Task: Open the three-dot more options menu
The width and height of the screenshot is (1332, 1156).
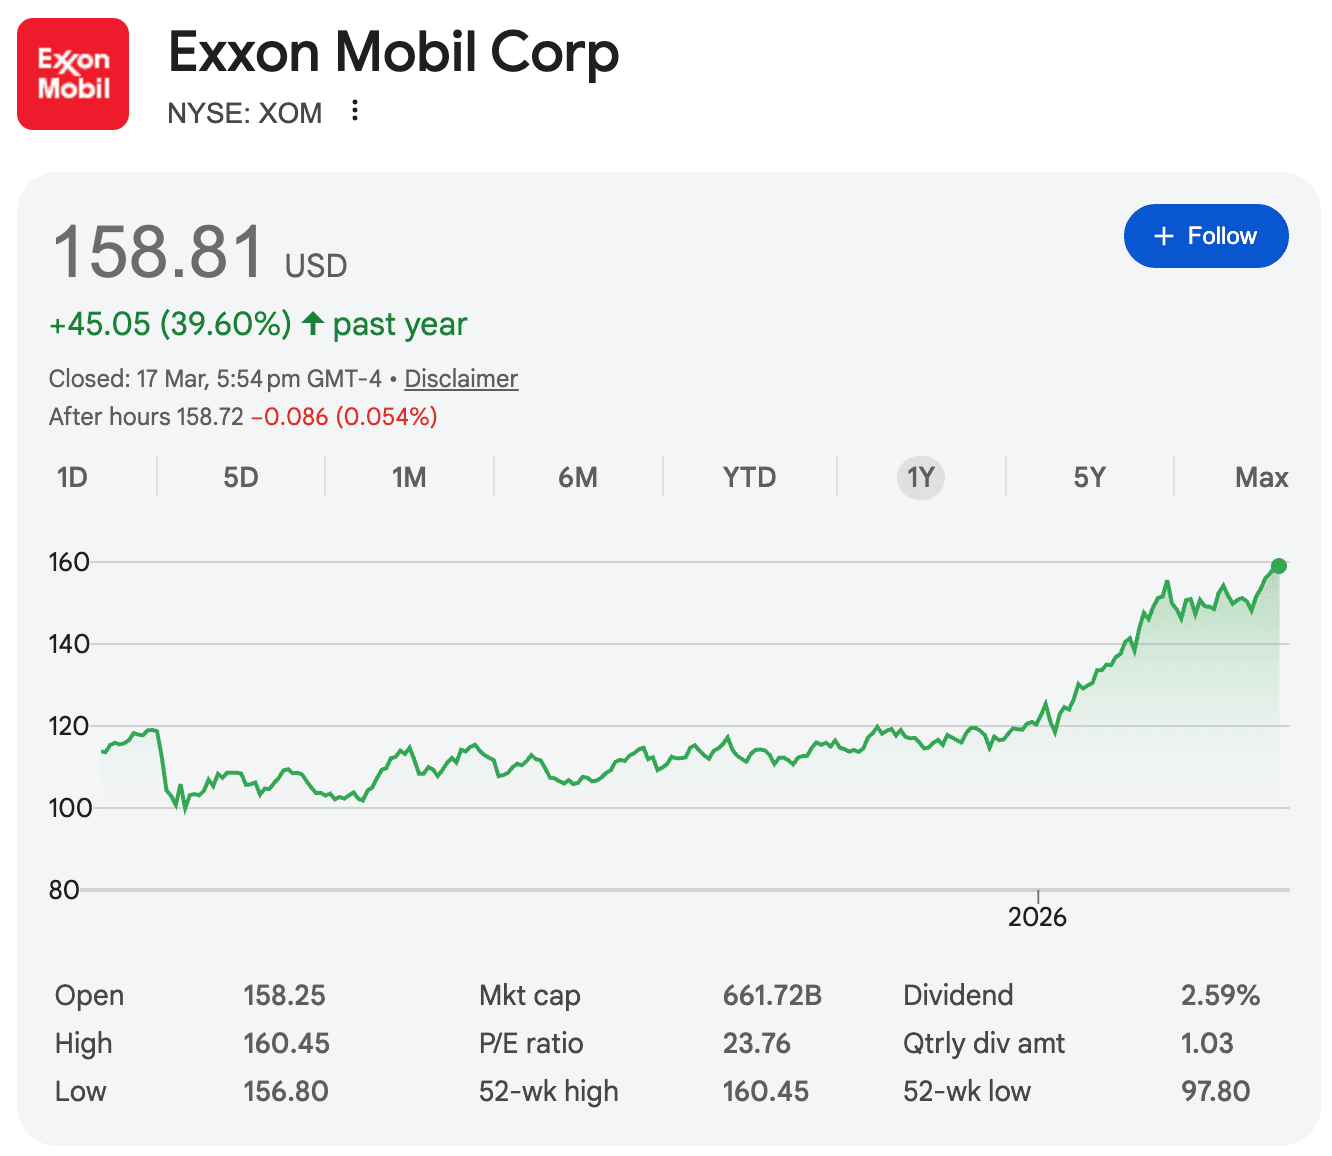Action: click(354, 111)
